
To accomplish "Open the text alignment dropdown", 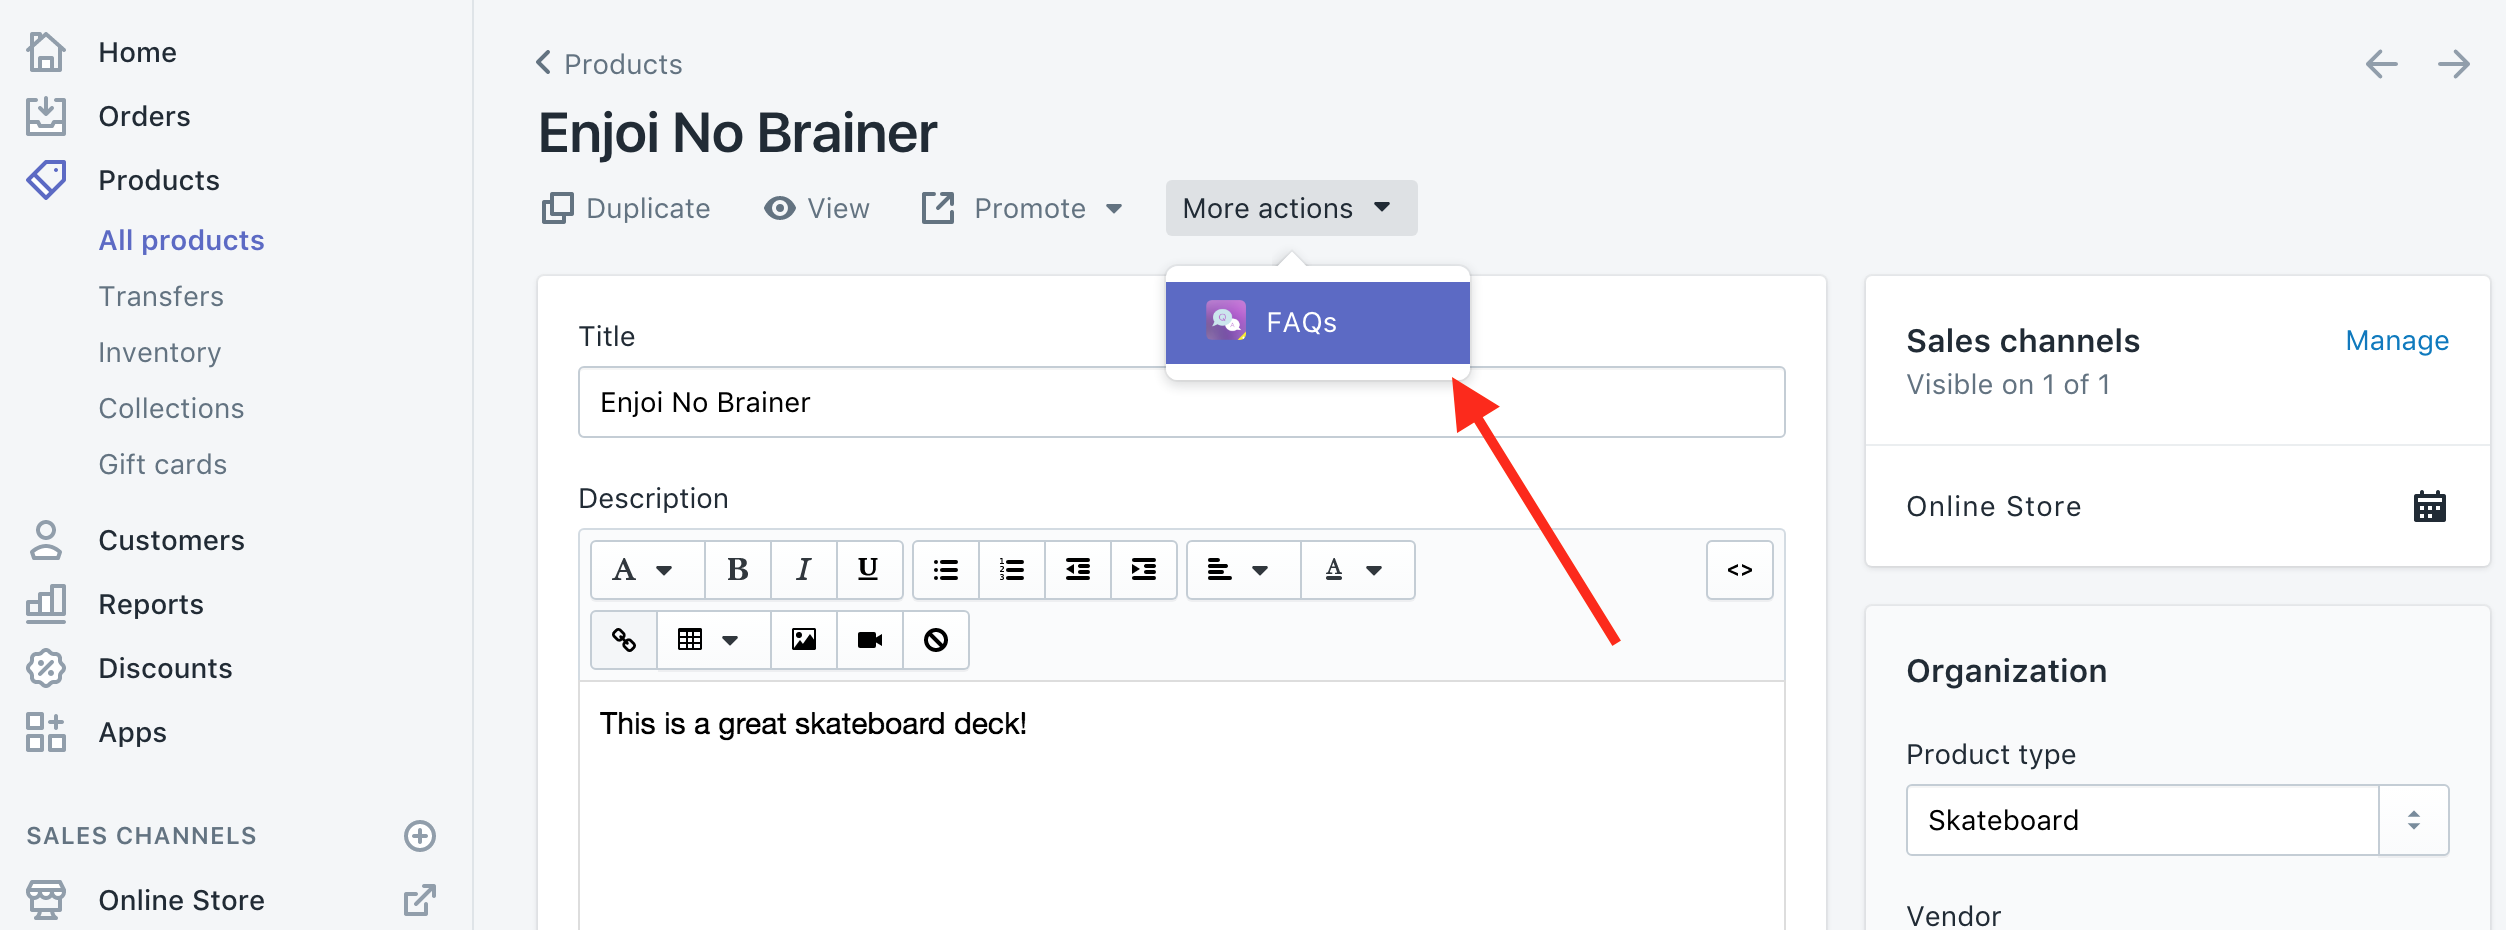I will 1239,570.
